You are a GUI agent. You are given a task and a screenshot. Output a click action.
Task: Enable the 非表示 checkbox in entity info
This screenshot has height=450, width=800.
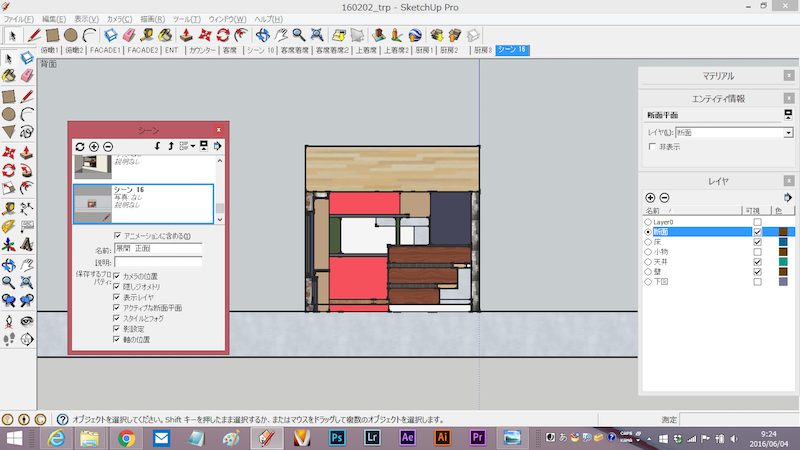652,146
